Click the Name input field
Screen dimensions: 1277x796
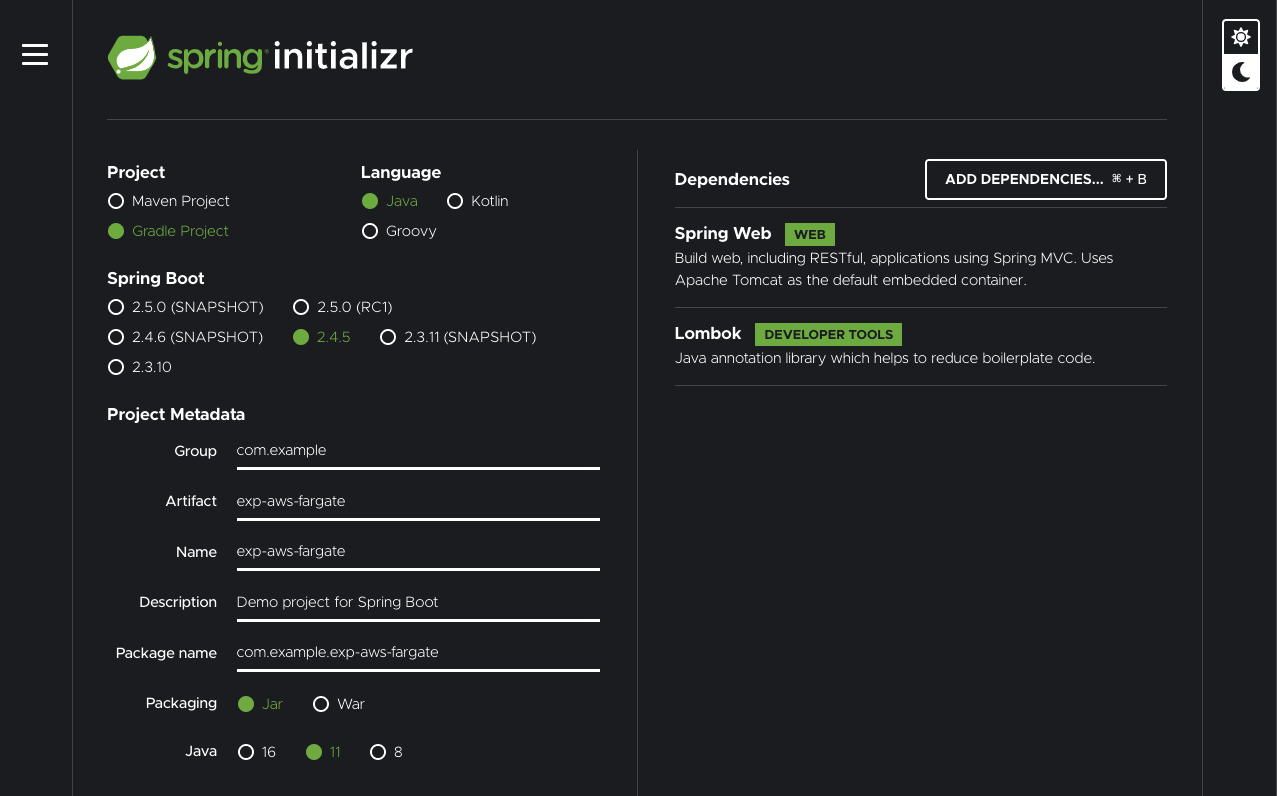(x=418, y=551)
